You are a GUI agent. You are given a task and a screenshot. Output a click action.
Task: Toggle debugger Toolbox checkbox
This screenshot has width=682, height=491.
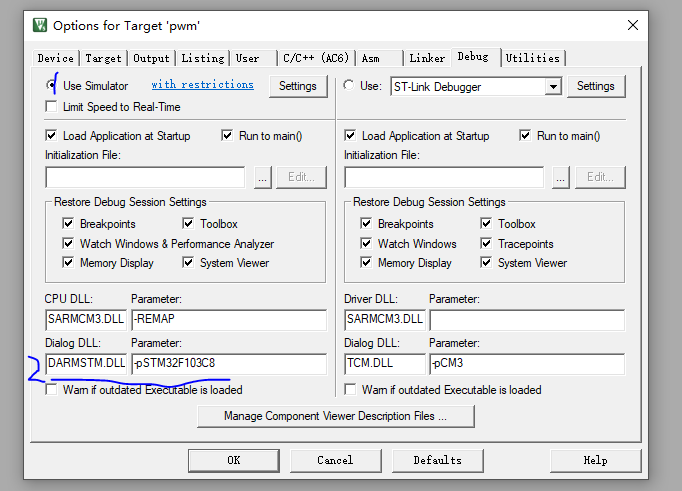click(x=486, y=224)
